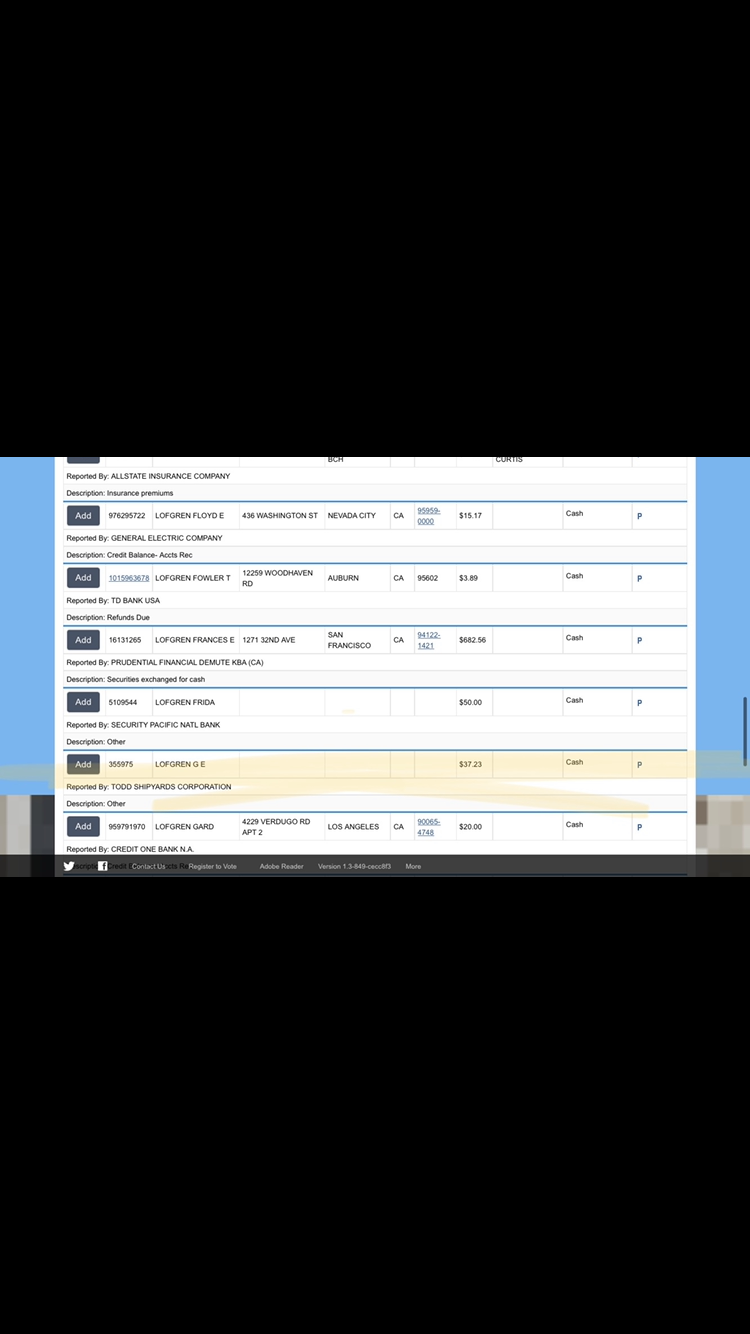Select property ID 16131265

tap(125, 640)
